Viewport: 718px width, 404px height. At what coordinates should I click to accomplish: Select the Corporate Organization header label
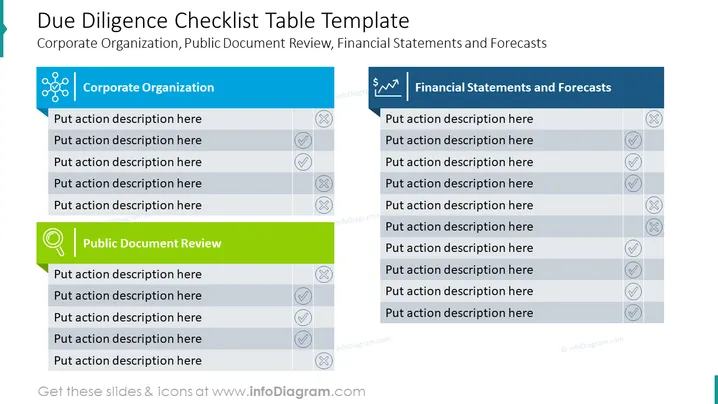click(x=148, y=87)
